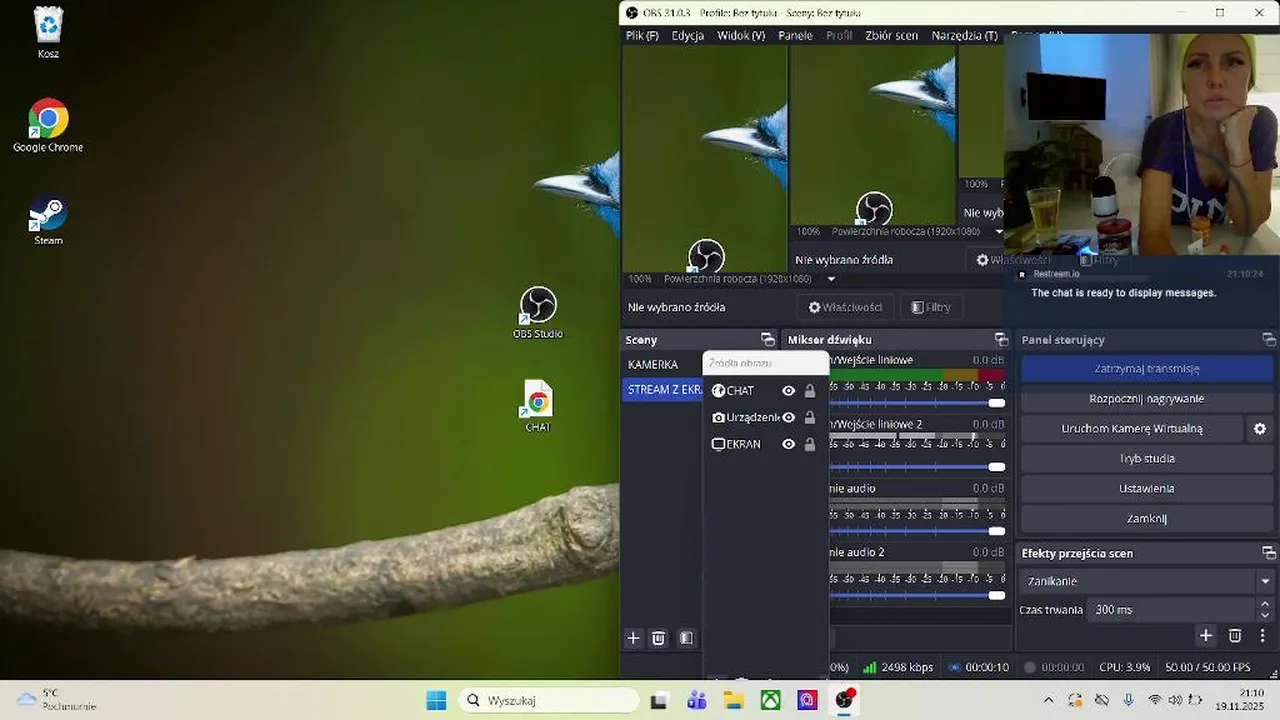
Task: Toggle visibility of the CHAT source
Action: click(x=788, y=391)
